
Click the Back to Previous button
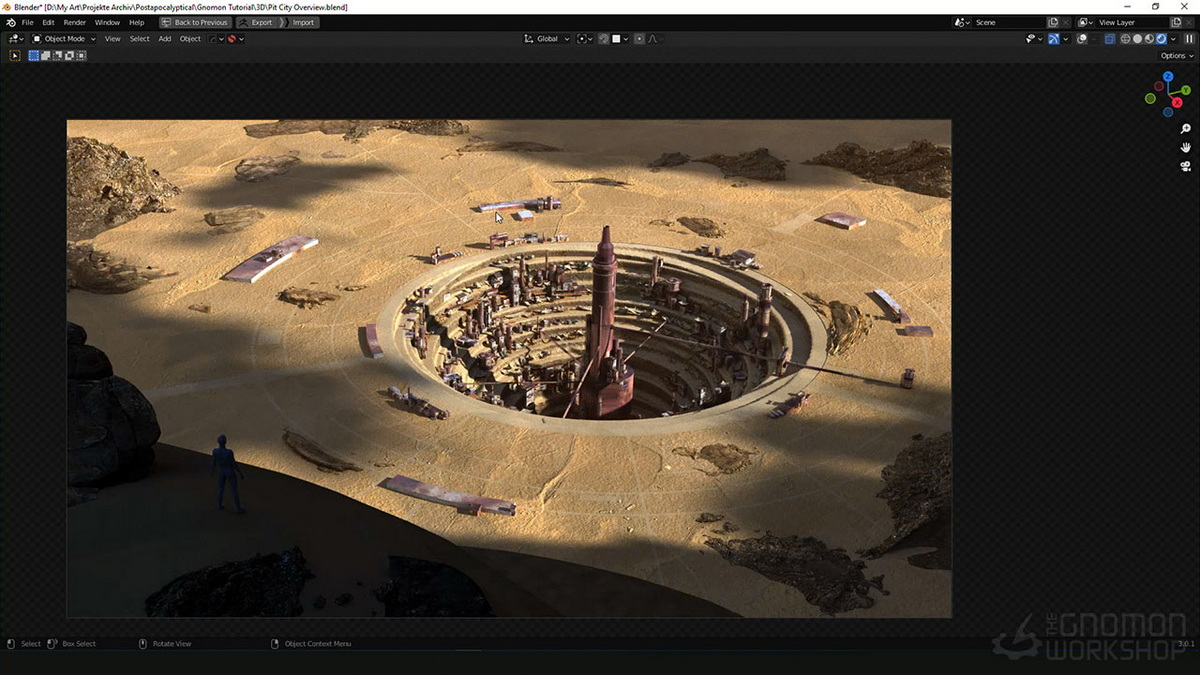click(194, 22)
